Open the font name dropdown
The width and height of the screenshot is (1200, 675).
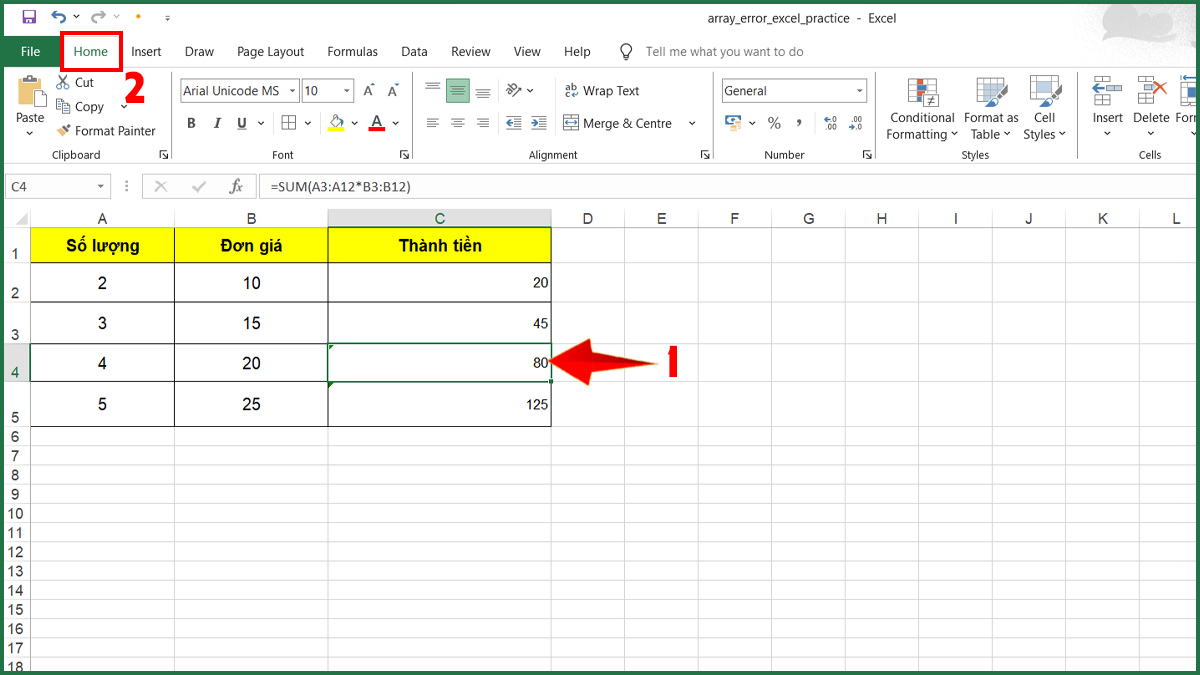pos(292,91)
